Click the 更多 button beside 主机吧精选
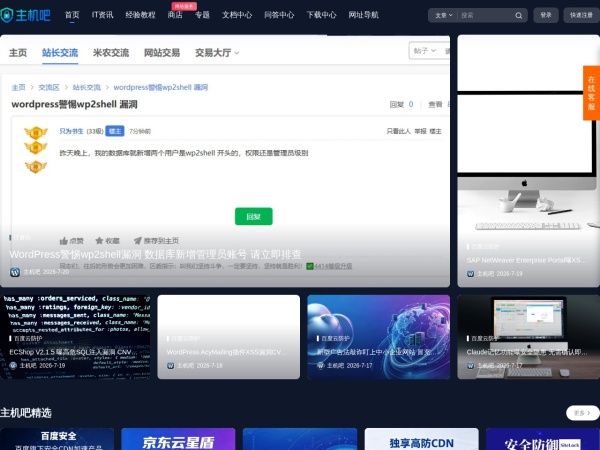The height and width of the screenshot is (450, 600). [x=582, y=413]
